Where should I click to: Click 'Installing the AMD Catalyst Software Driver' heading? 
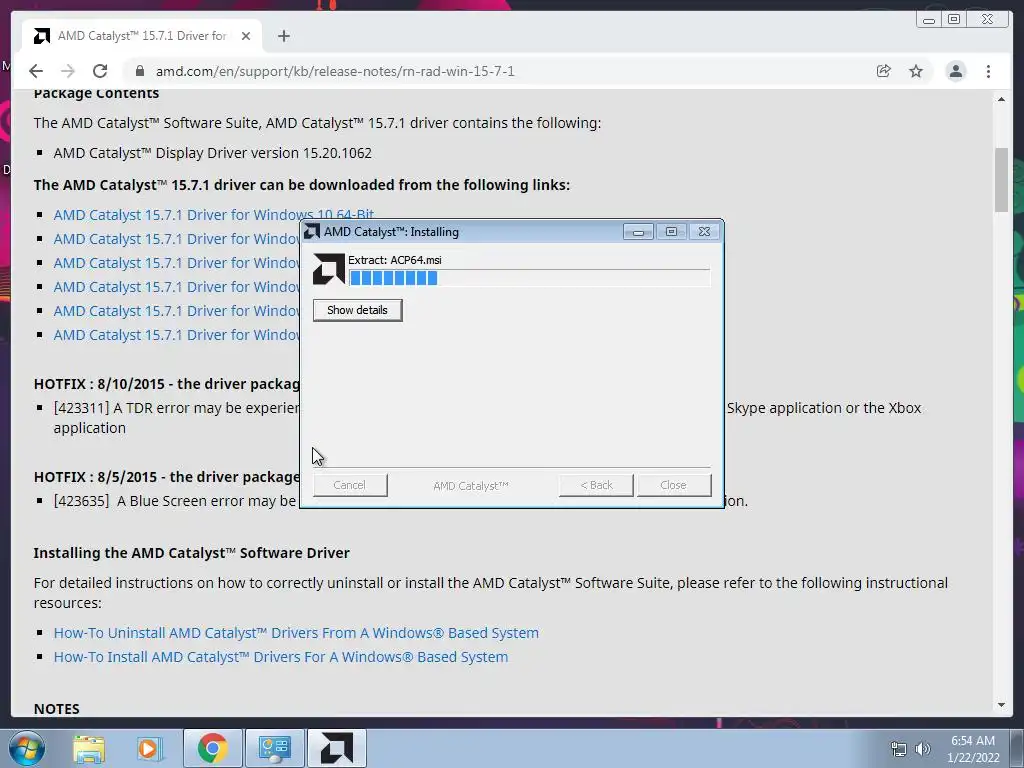coord(191,553)
